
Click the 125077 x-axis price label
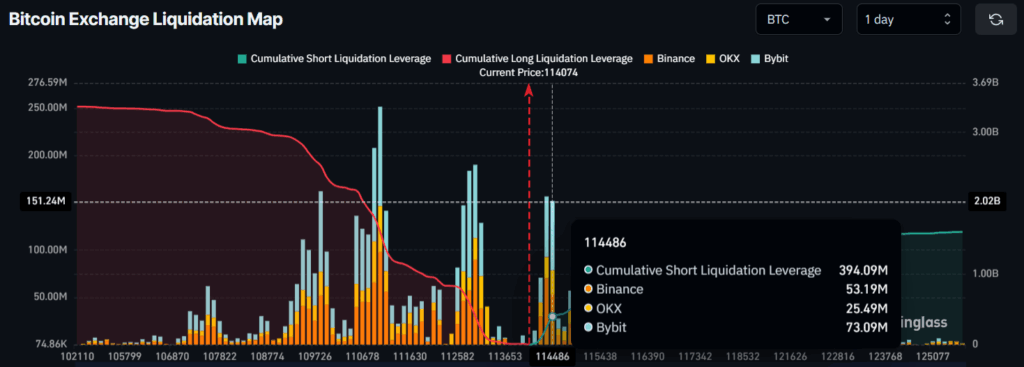(x=933, y=358)
